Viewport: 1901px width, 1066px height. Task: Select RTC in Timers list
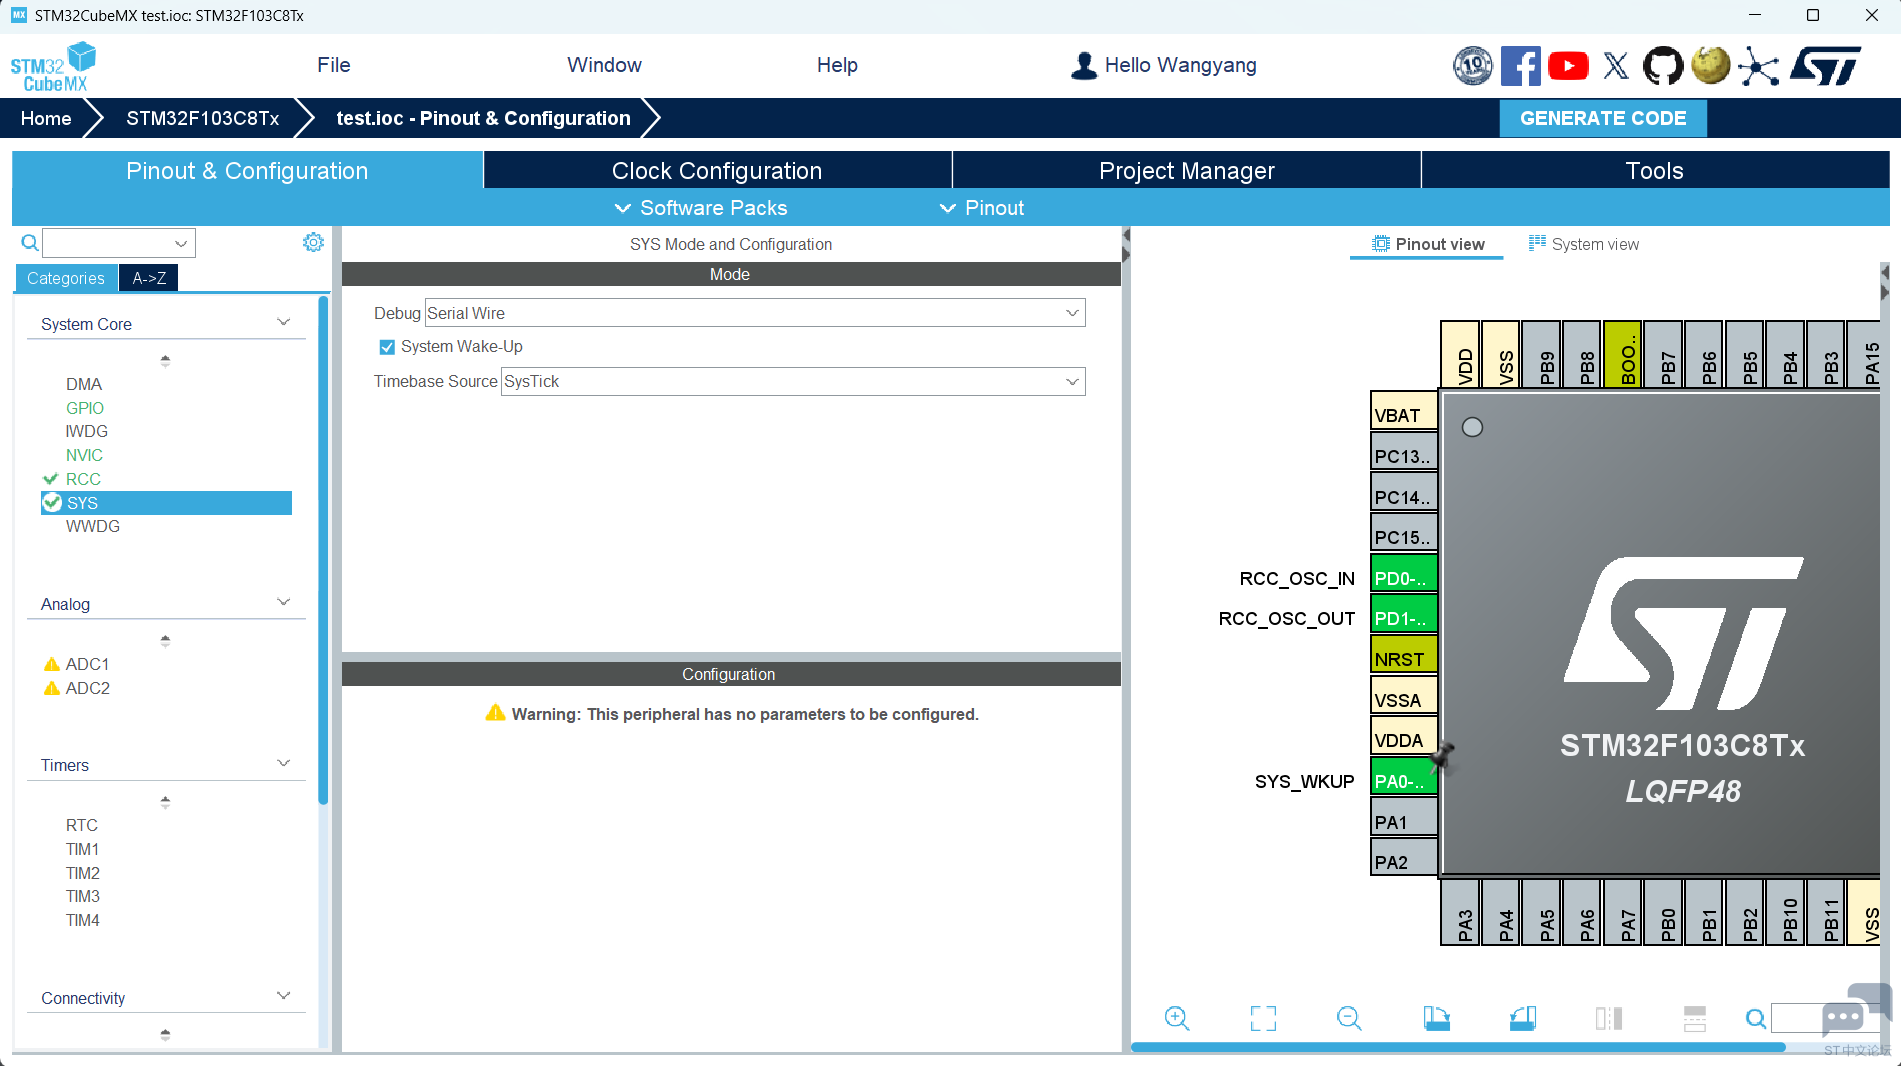82,825
